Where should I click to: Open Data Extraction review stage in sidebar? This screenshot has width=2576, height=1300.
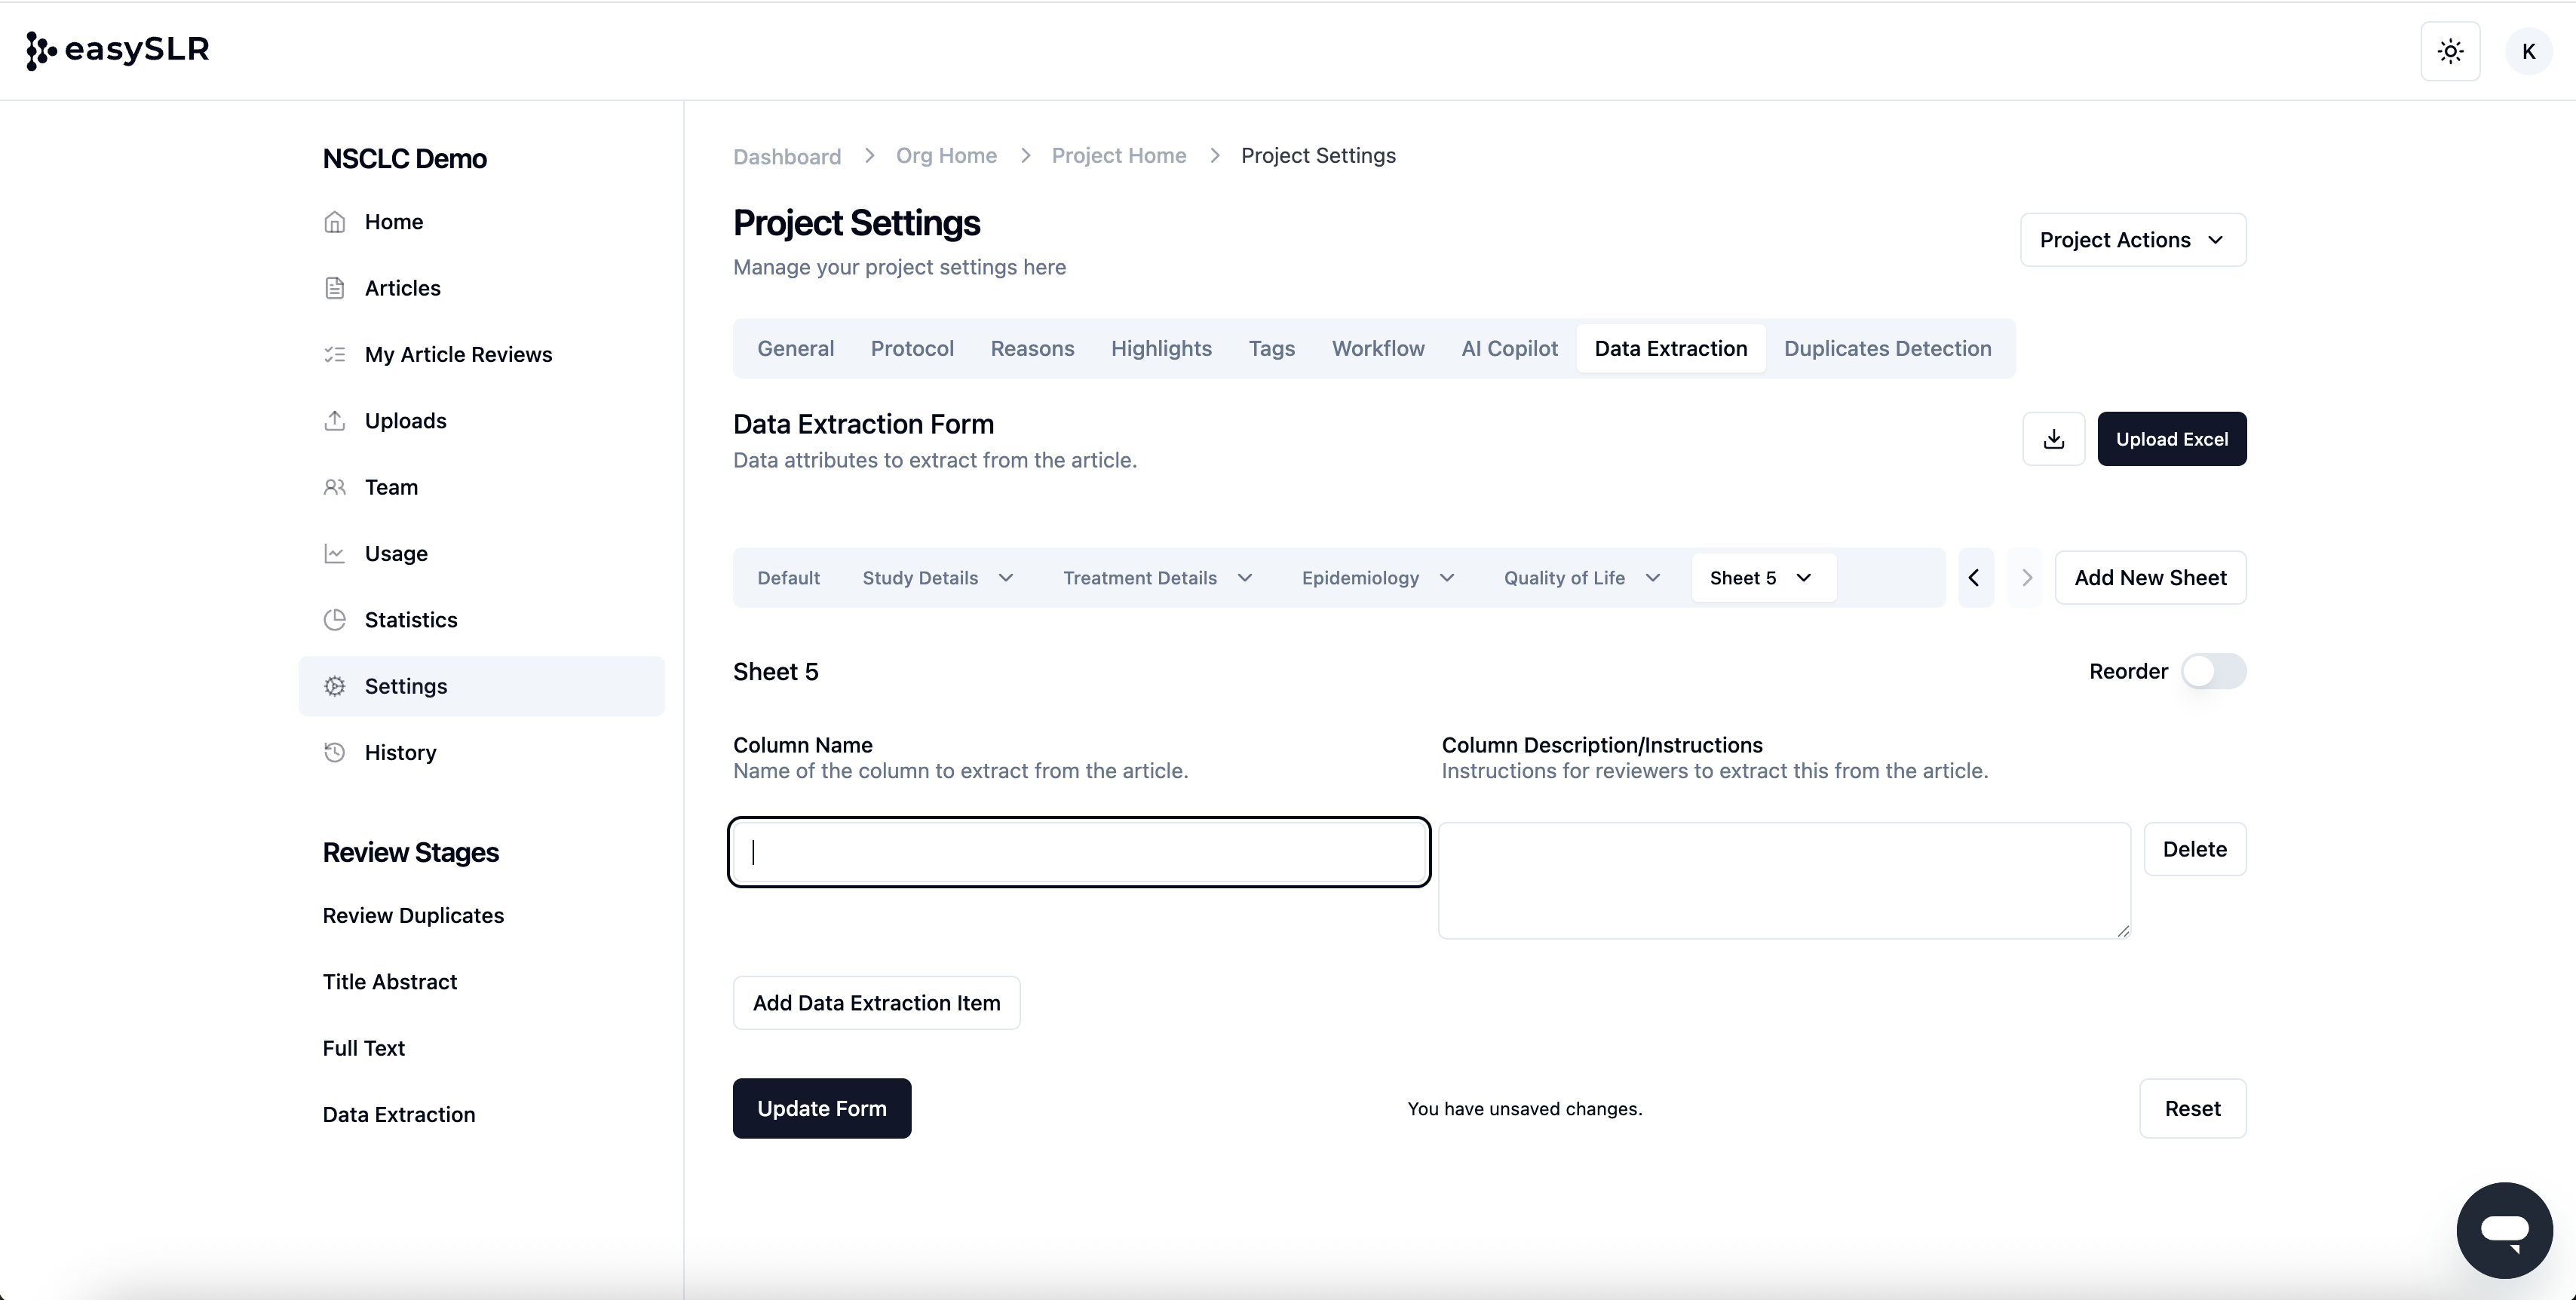click(399, 1115)
